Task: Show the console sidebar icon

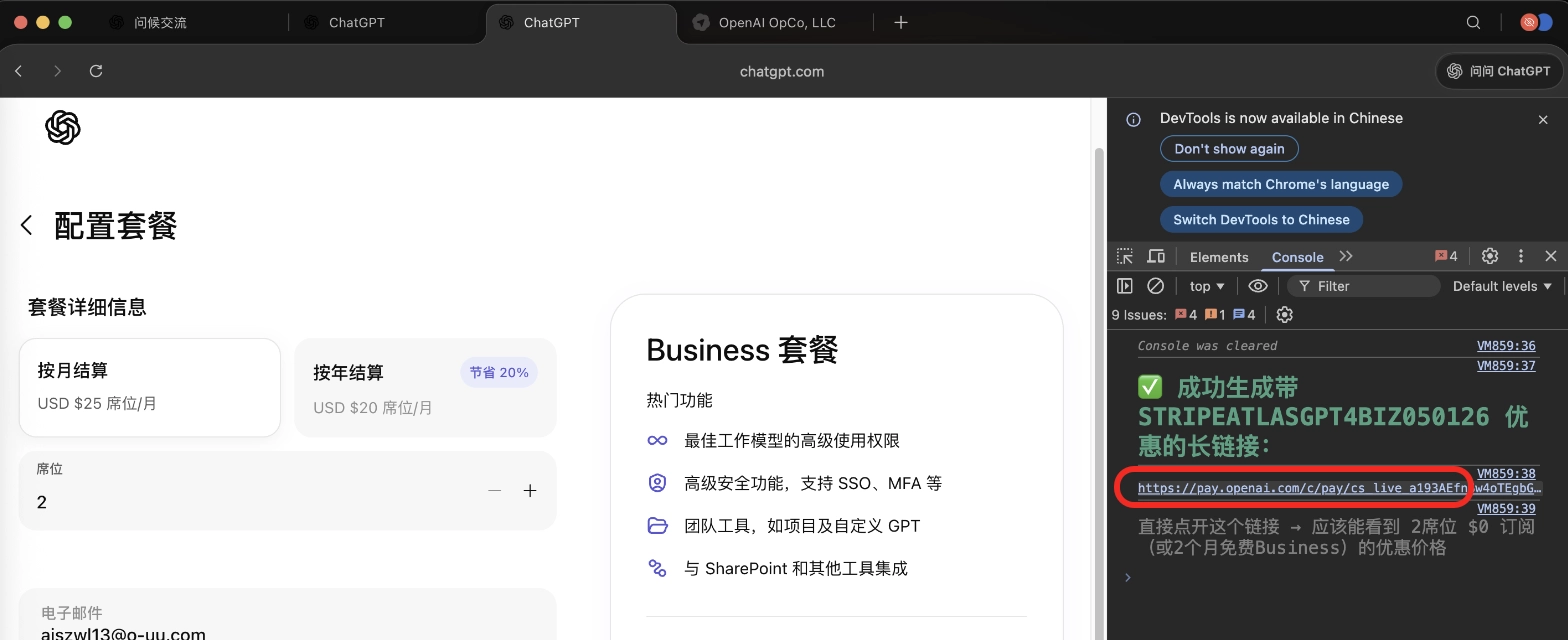Action: click(1125, 286)
